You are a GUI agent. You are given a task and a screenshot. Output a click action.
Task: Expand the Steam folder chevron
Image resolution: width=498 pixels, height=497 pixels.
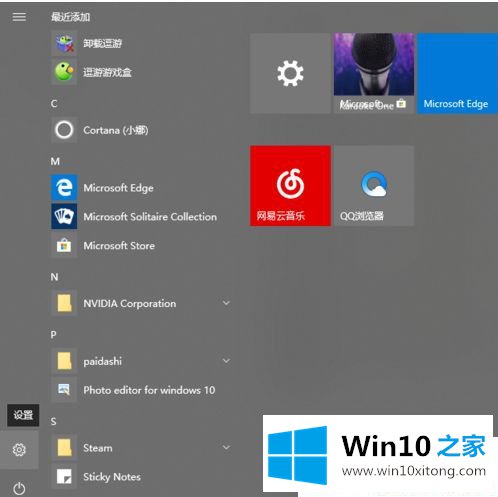pyautogui.click(x=226, y=447)
